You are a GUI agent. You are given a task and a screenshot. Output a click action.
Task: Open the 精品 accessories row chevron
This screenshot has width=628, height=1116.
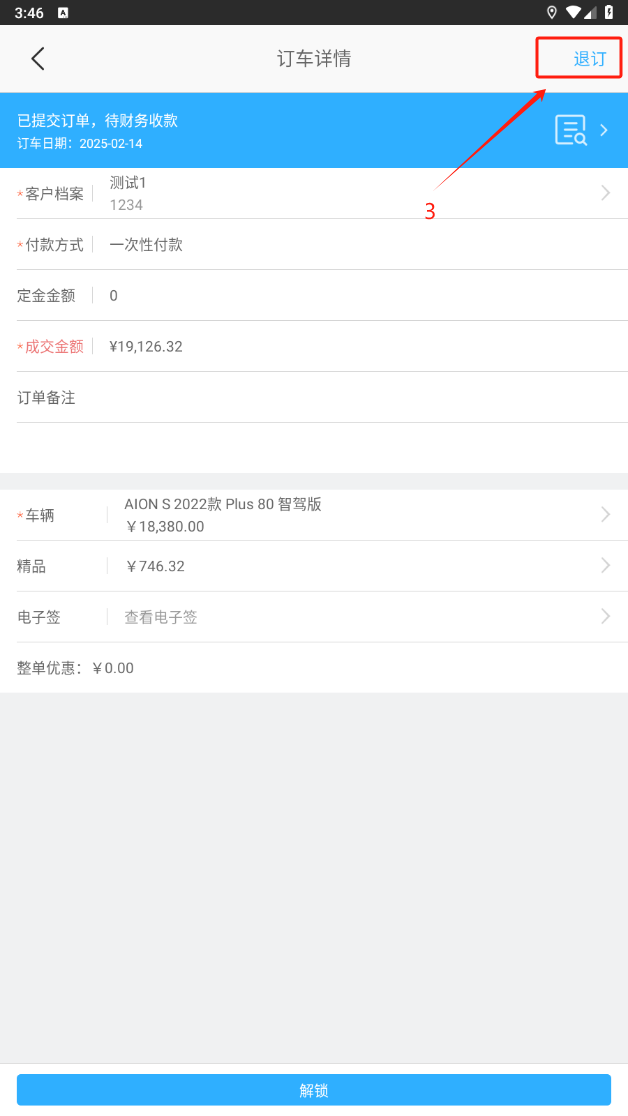605,566
